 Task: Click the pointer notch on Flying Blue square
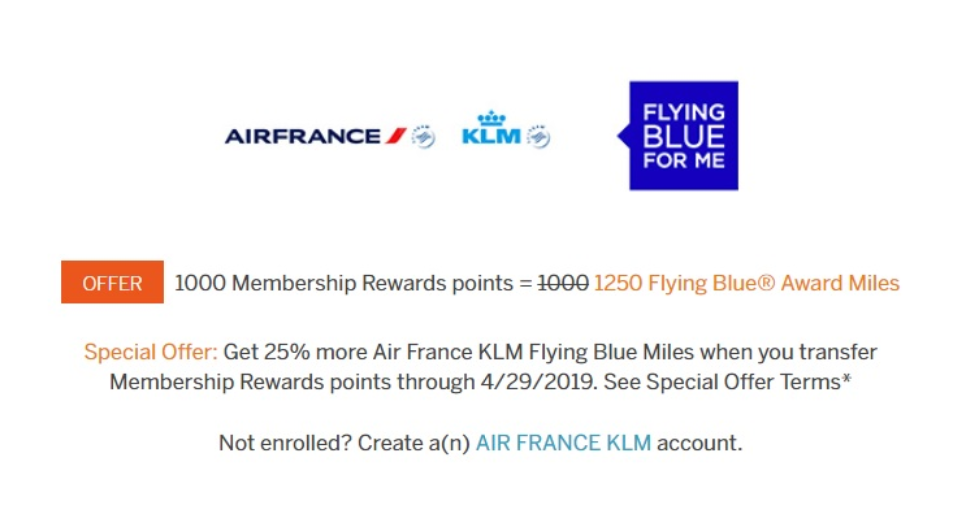[624, 136]
